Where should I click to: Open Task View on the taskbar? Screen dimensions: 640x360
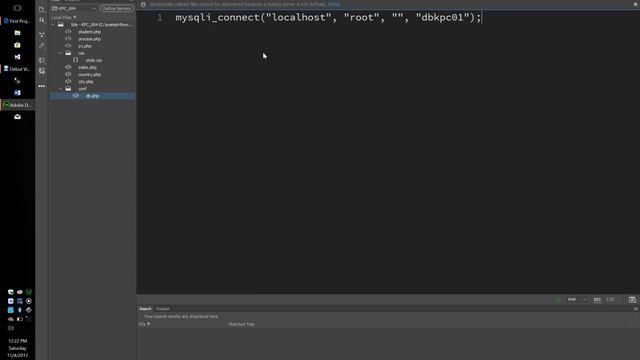click(17, 8)
